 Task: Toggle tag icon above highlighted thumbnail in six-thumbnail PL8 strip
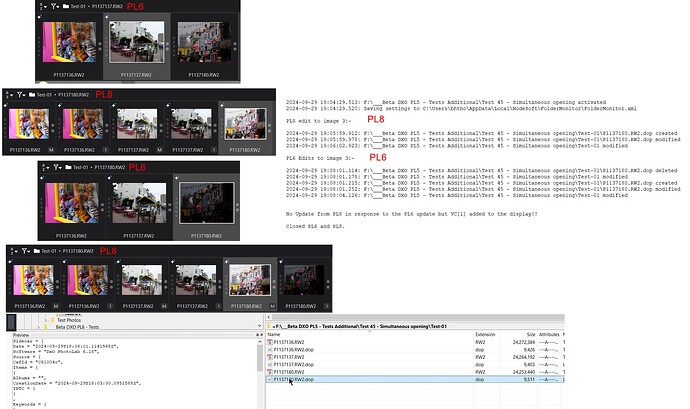(227, 262)
